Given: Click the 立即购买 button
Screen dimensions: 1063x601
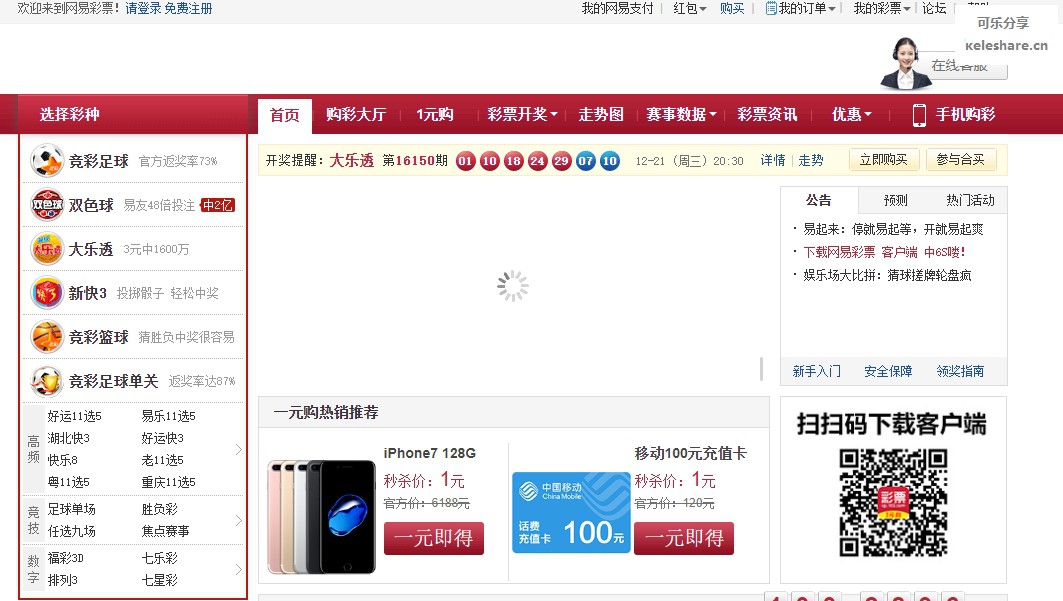Looking at the screenshot, I should coord(883,159).
